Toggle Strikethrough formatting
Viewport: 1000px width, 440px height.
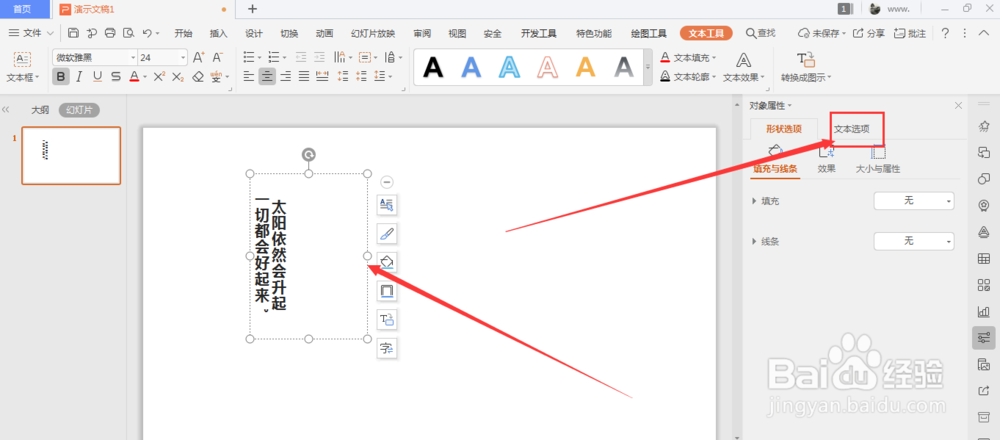pos(115,77)
